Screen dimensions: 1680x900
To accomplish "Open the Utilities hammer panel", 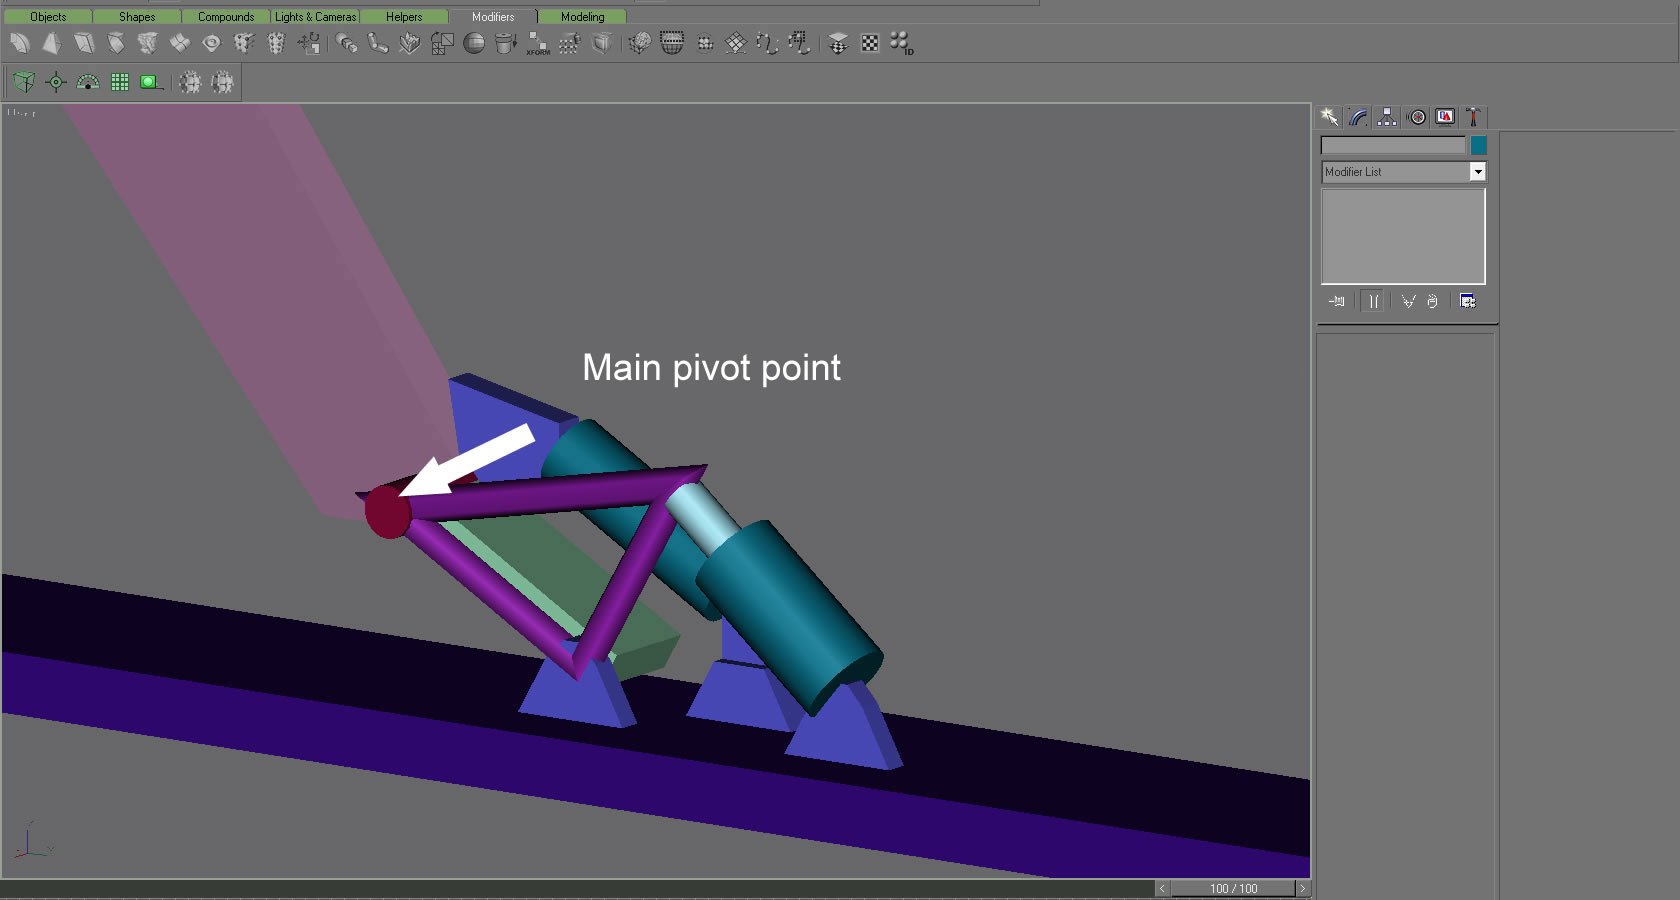I will pos(1472,117).
